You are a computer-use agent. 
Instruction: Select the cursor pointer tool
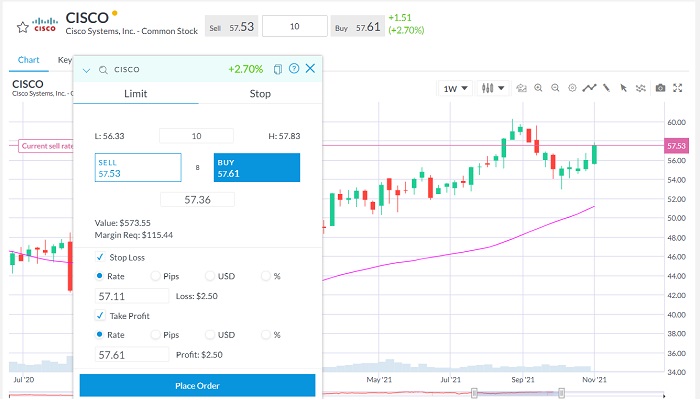(624, 88)
